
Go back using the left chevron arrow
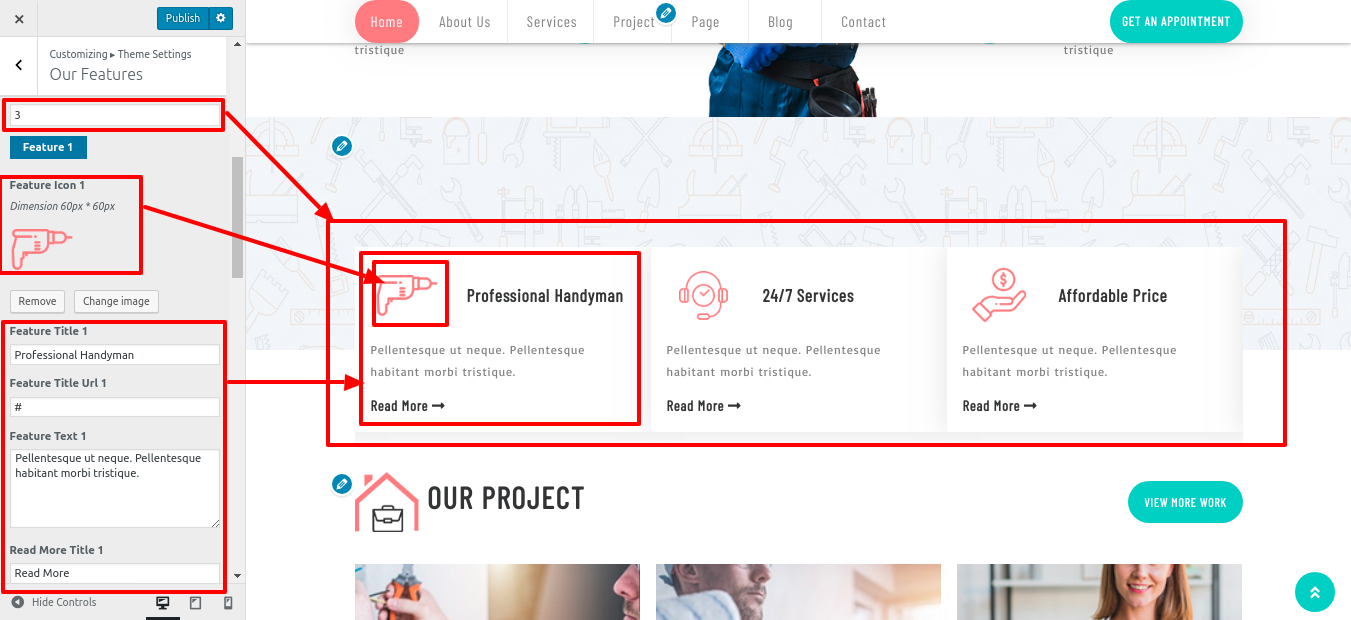tap(19, 65)
